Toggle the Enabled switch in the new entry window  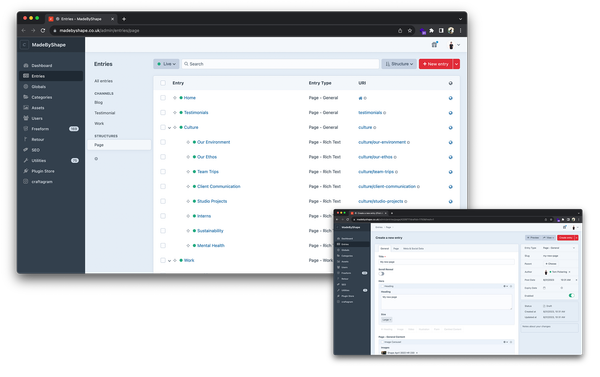point(571,295)
